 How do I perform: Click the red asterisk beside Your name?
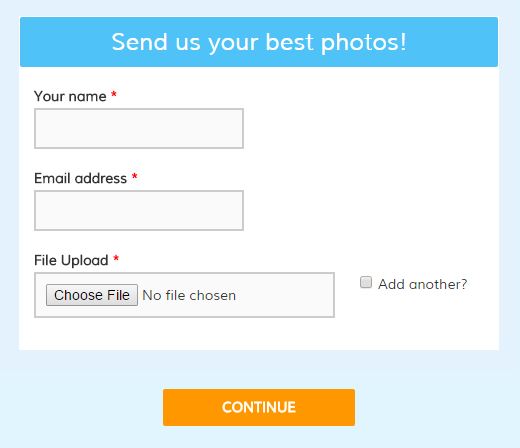114,94
